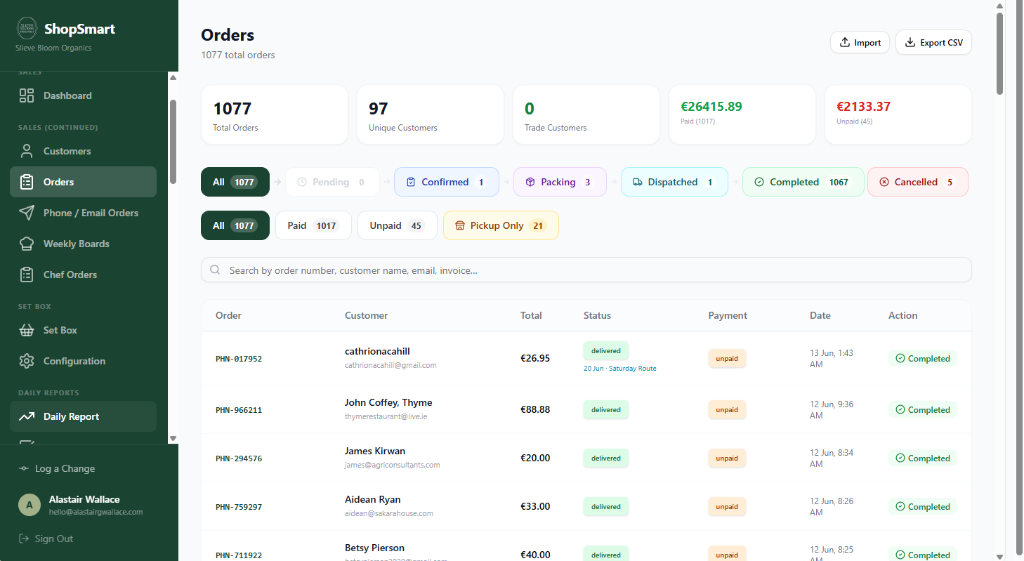Select the Pickup Only 21 filter

(x=501, y=225)
